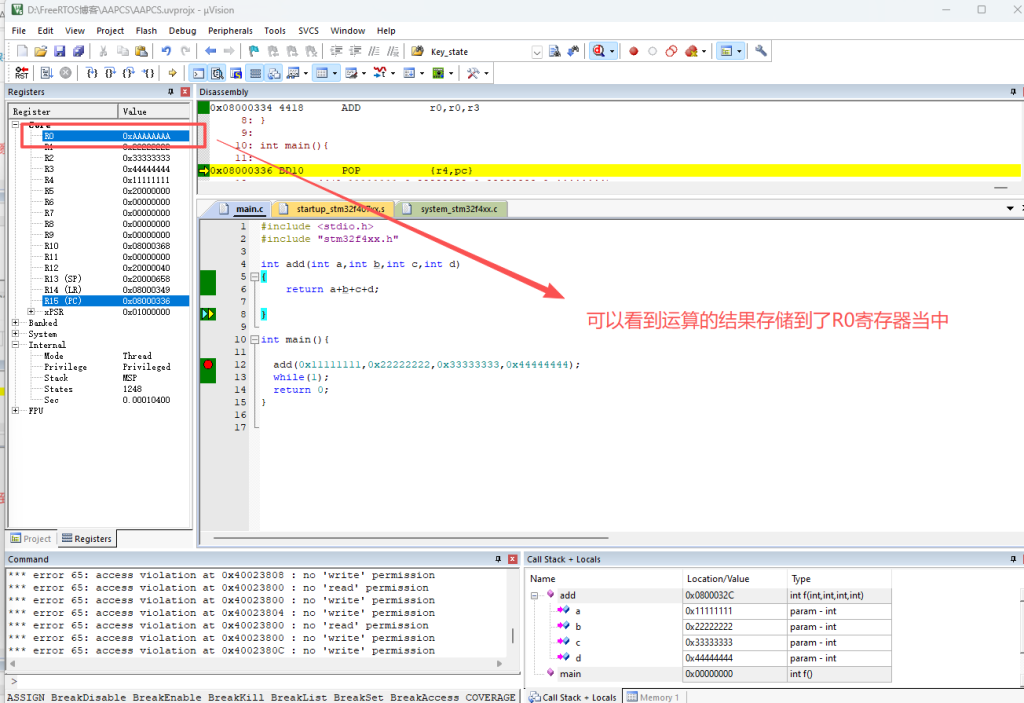Click the Insert/Remove Breakpoint red dot icon
The width and height of the screenshot is (1024, 703).
point(633,51)
